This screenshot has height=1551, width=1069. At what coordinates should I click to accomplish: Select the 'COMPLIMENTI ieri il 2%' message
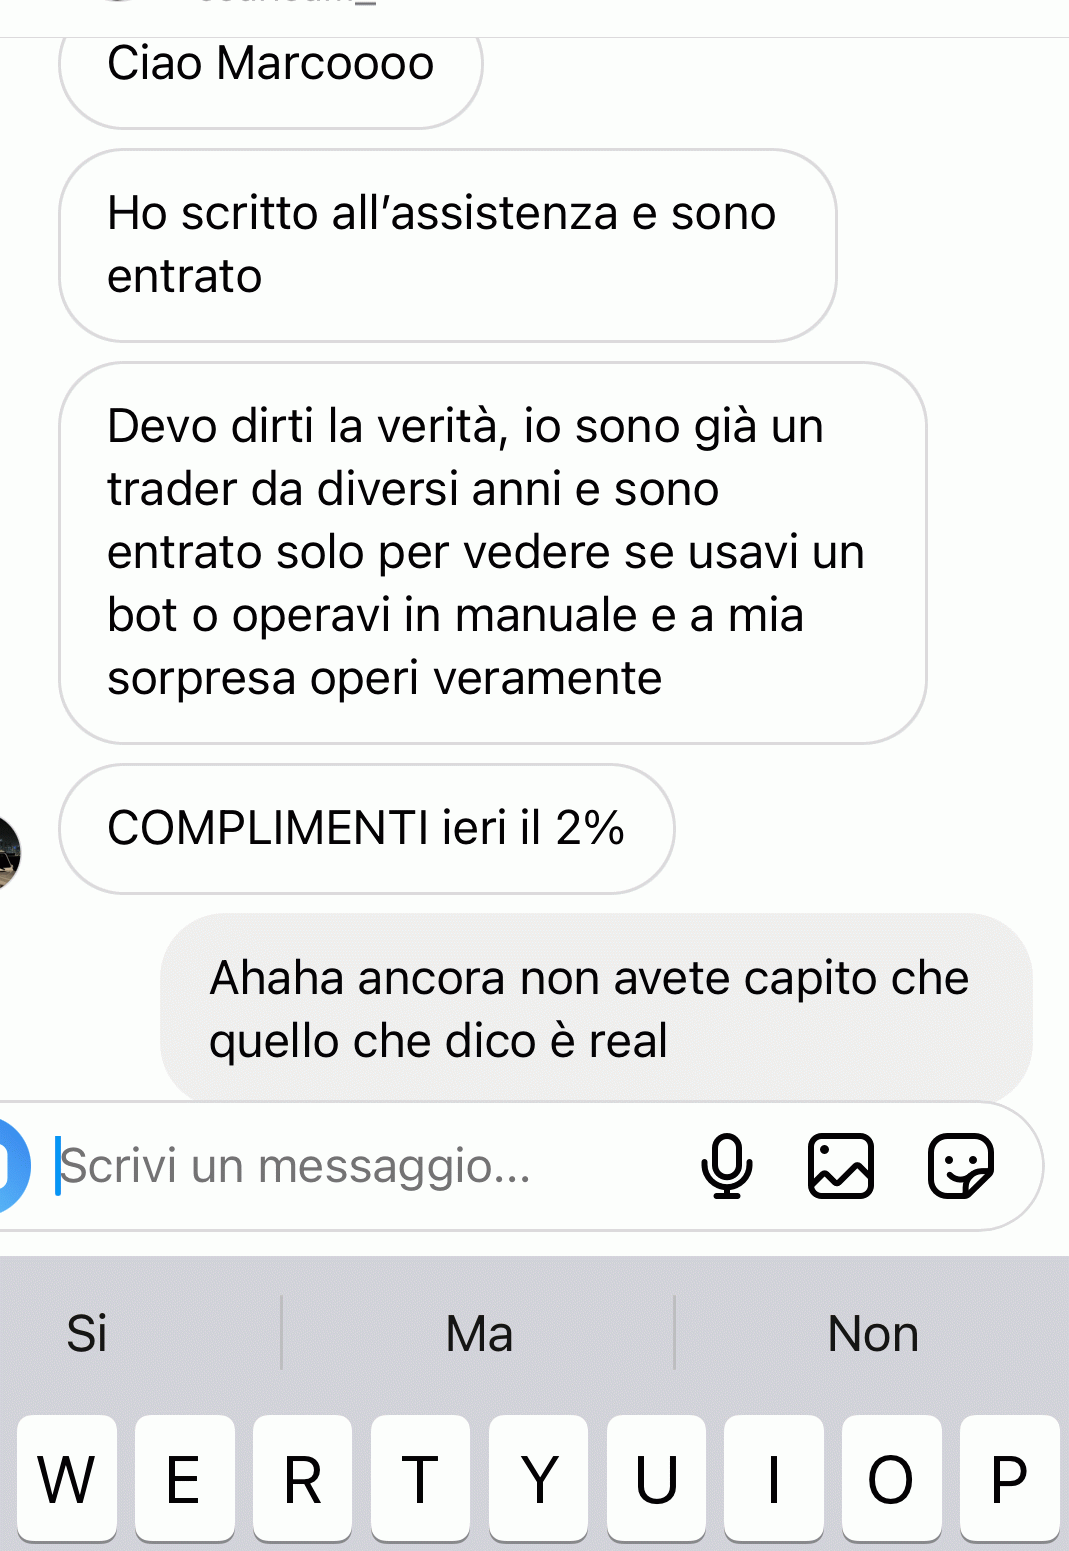coord(367,829)
